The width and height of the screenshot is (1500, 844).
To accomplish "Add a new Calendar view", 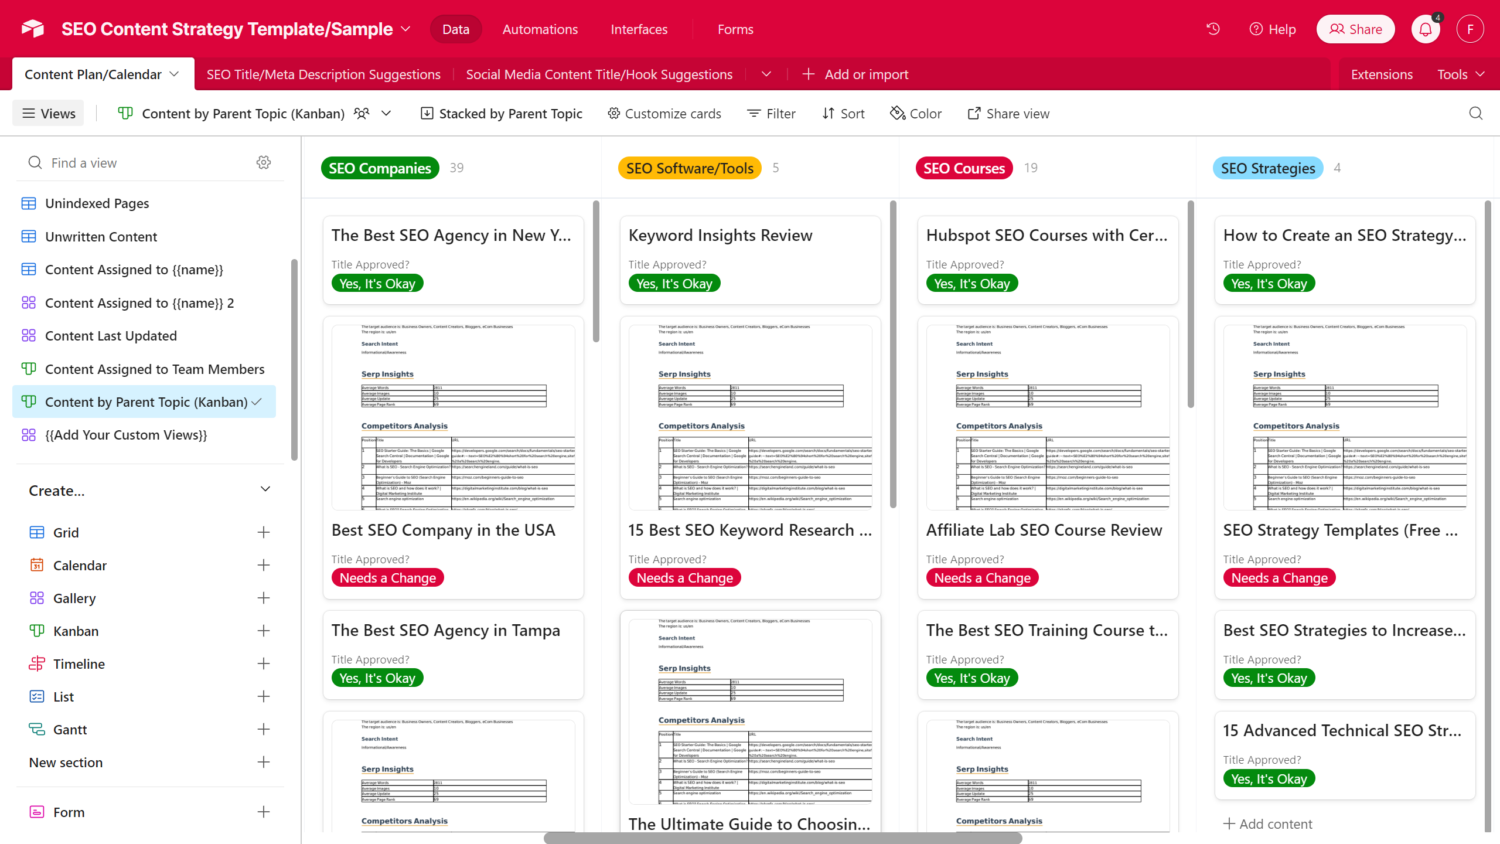I will (x=264, y=566).
